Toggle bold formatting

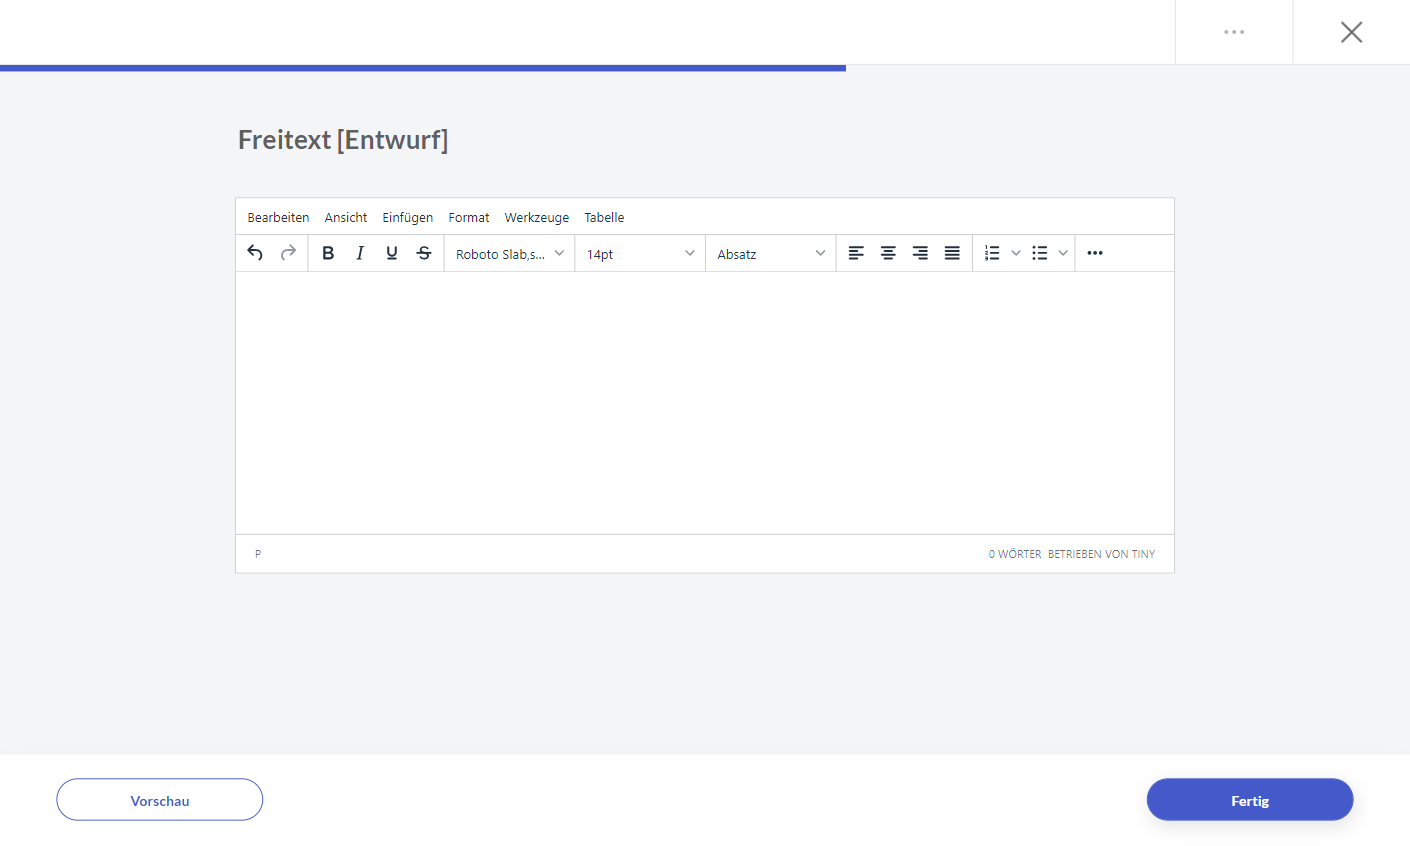coord(328,253)
